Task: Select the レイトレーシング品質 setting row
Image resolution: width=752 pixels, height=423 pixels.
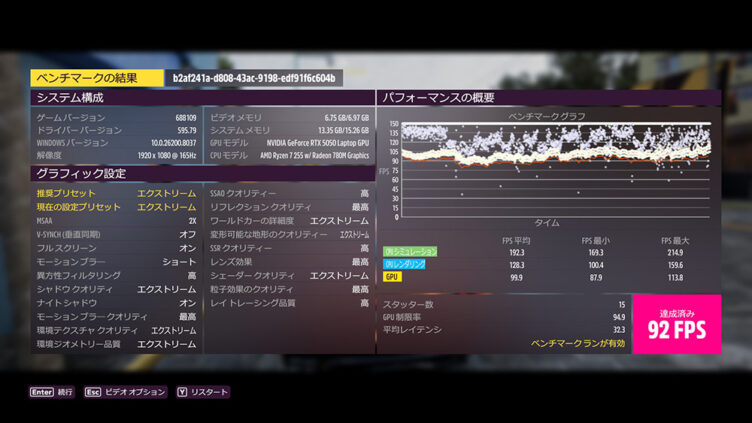Action: click(x=289, y=303)
